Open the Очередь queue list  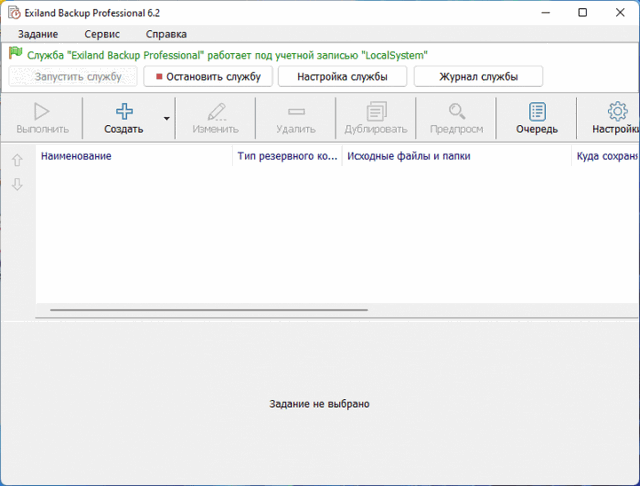click(x=537, y=111)
